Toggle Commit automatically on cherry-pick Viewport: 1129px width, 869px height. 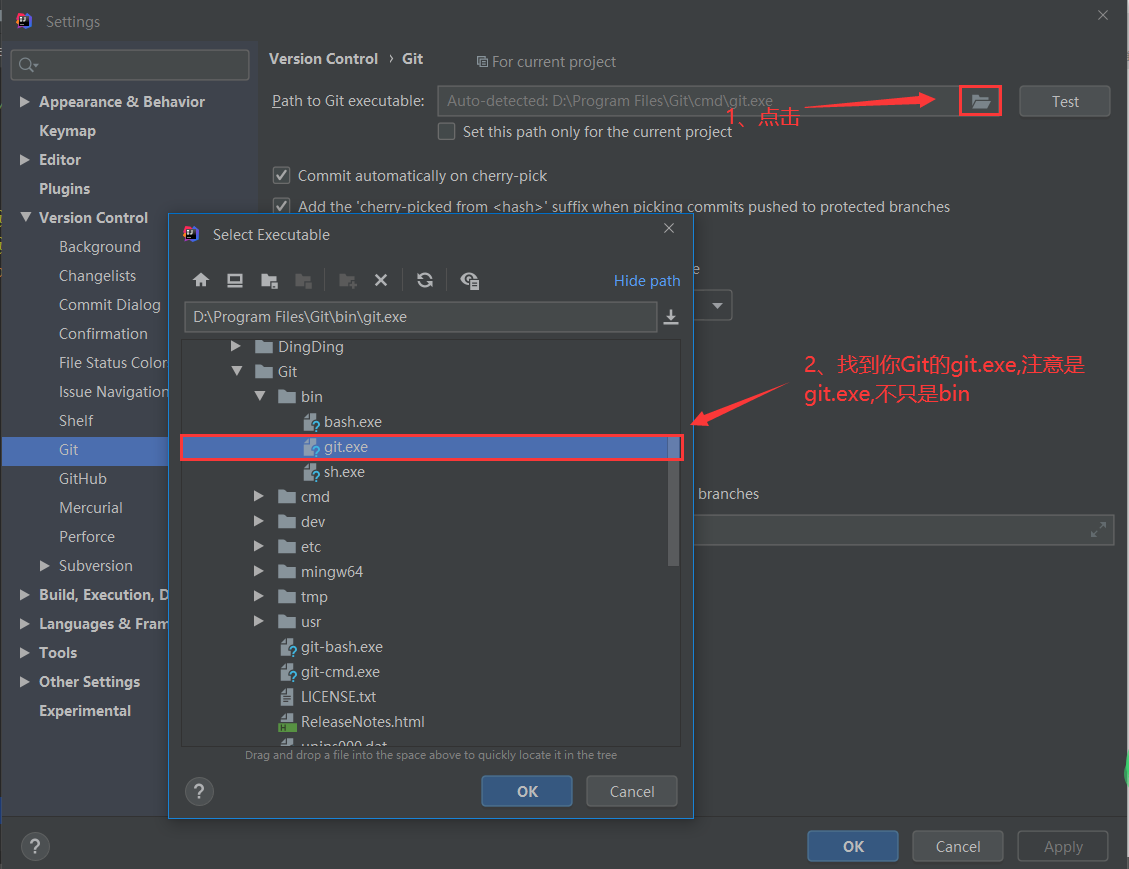point(282,176)
